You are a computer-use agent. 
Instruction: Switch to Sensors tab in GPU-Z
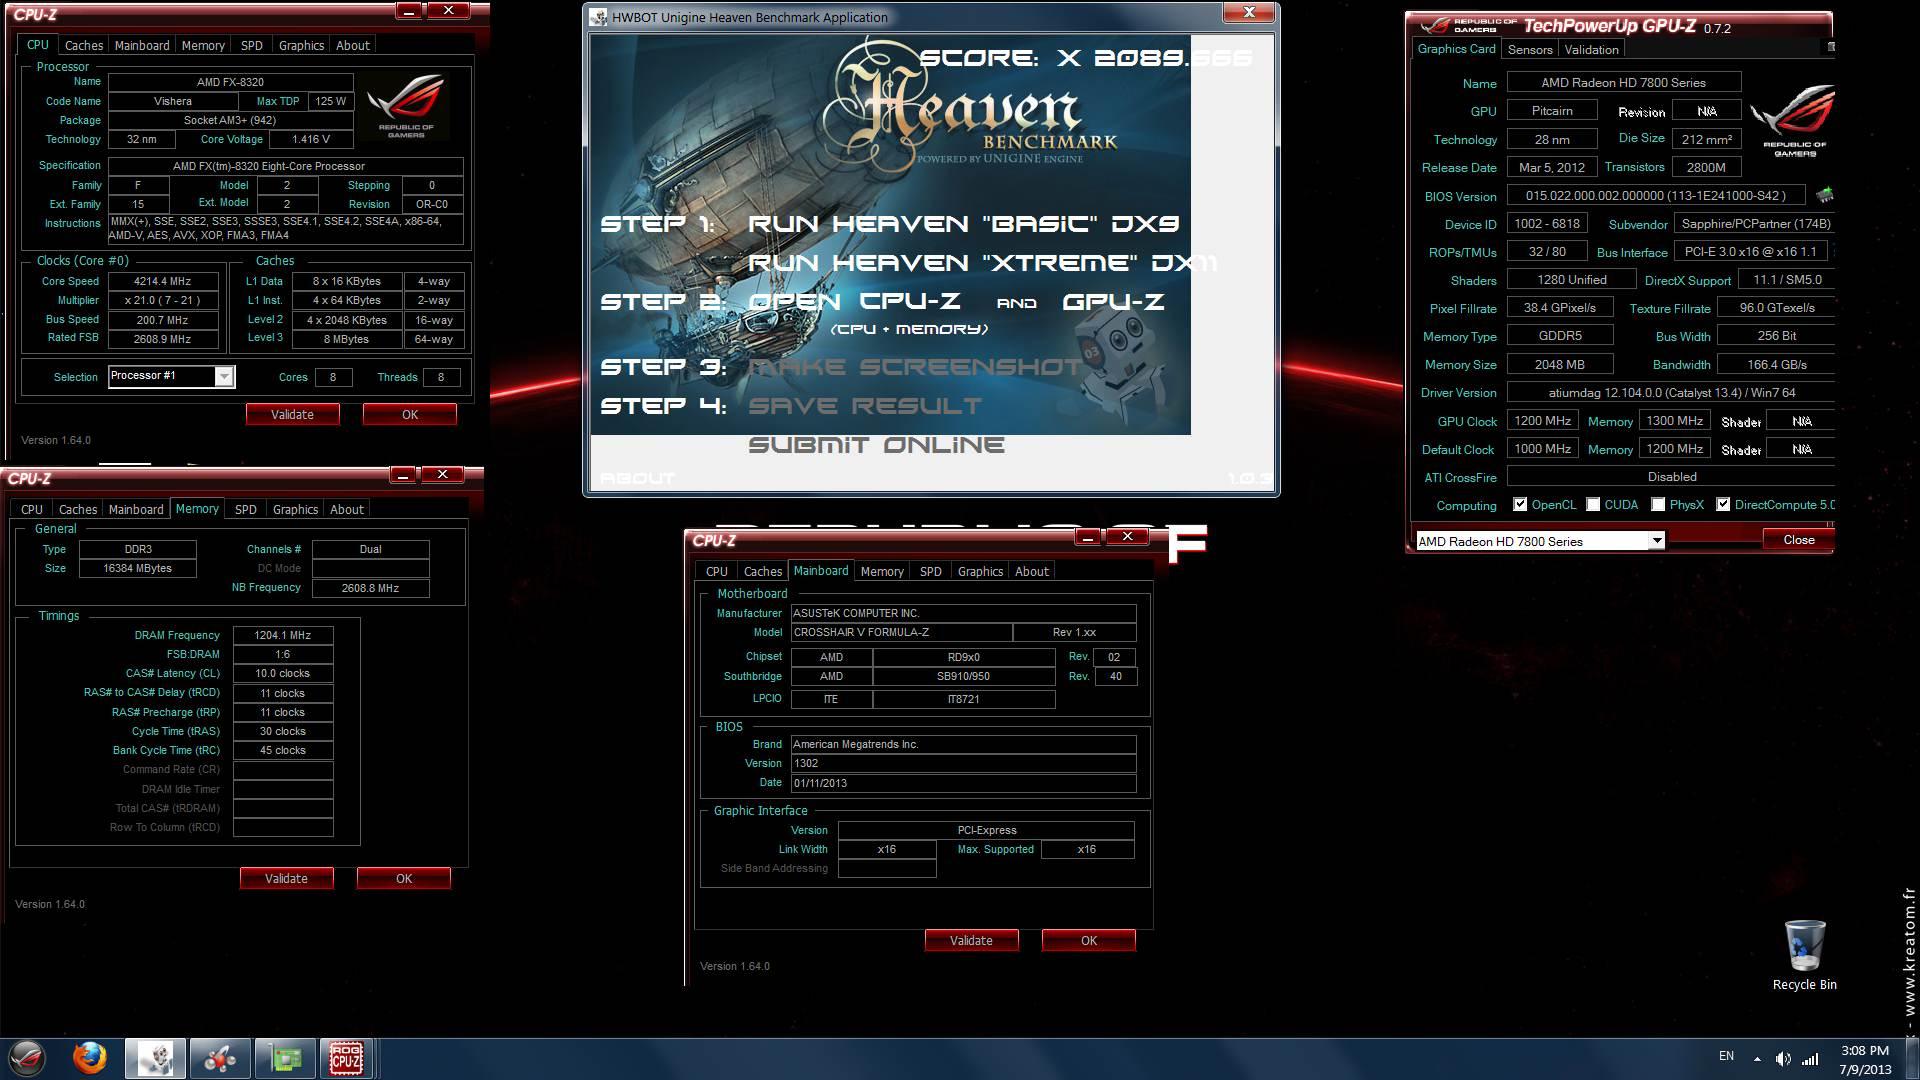[x=1530, y=49]
